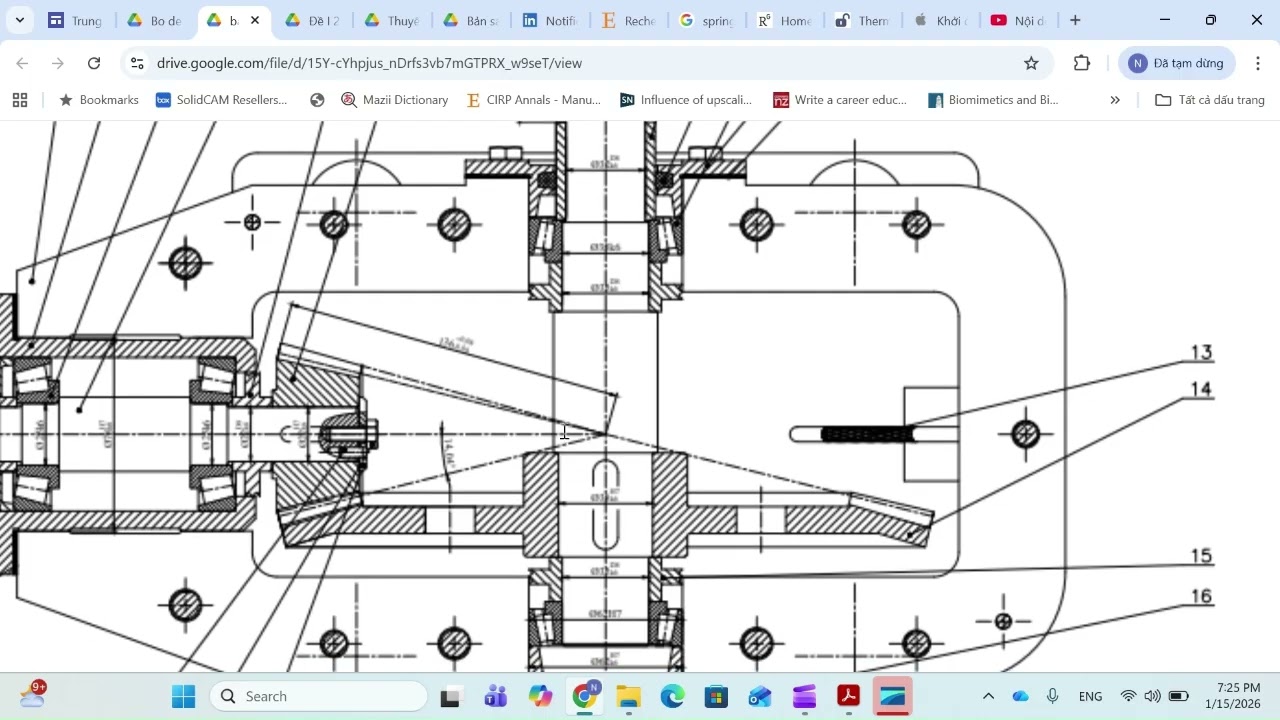Viewport: 1280px width, 720px height.
Task: Click the microphone icon in system tray
Action: pos(1053,696)
